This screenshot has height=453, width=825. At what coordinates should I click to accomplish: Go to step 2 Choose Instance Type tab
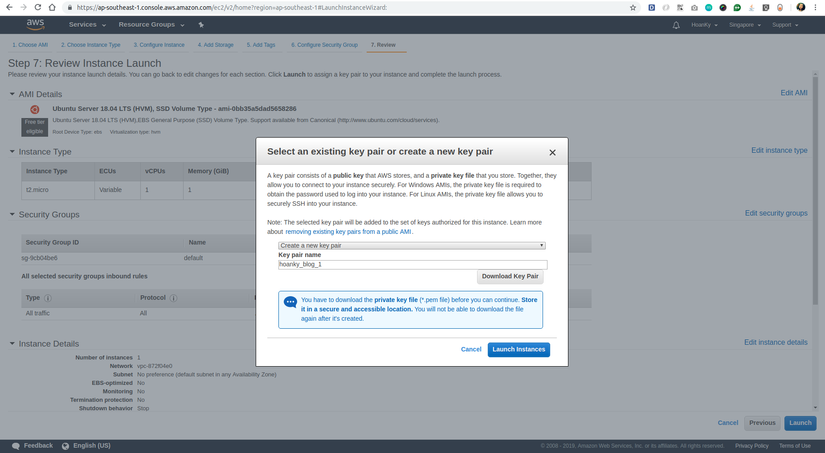90,45
